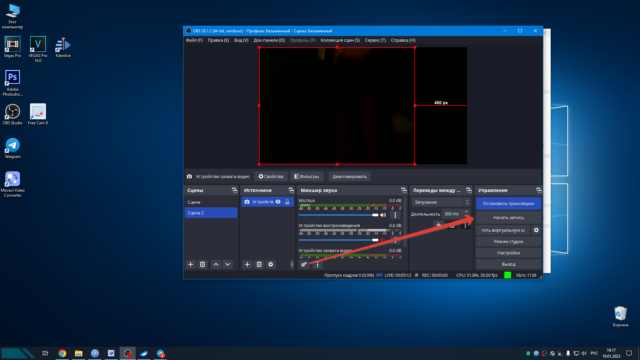
Task: Mute the Mic/Aux speaker icon
Action: 383,215
